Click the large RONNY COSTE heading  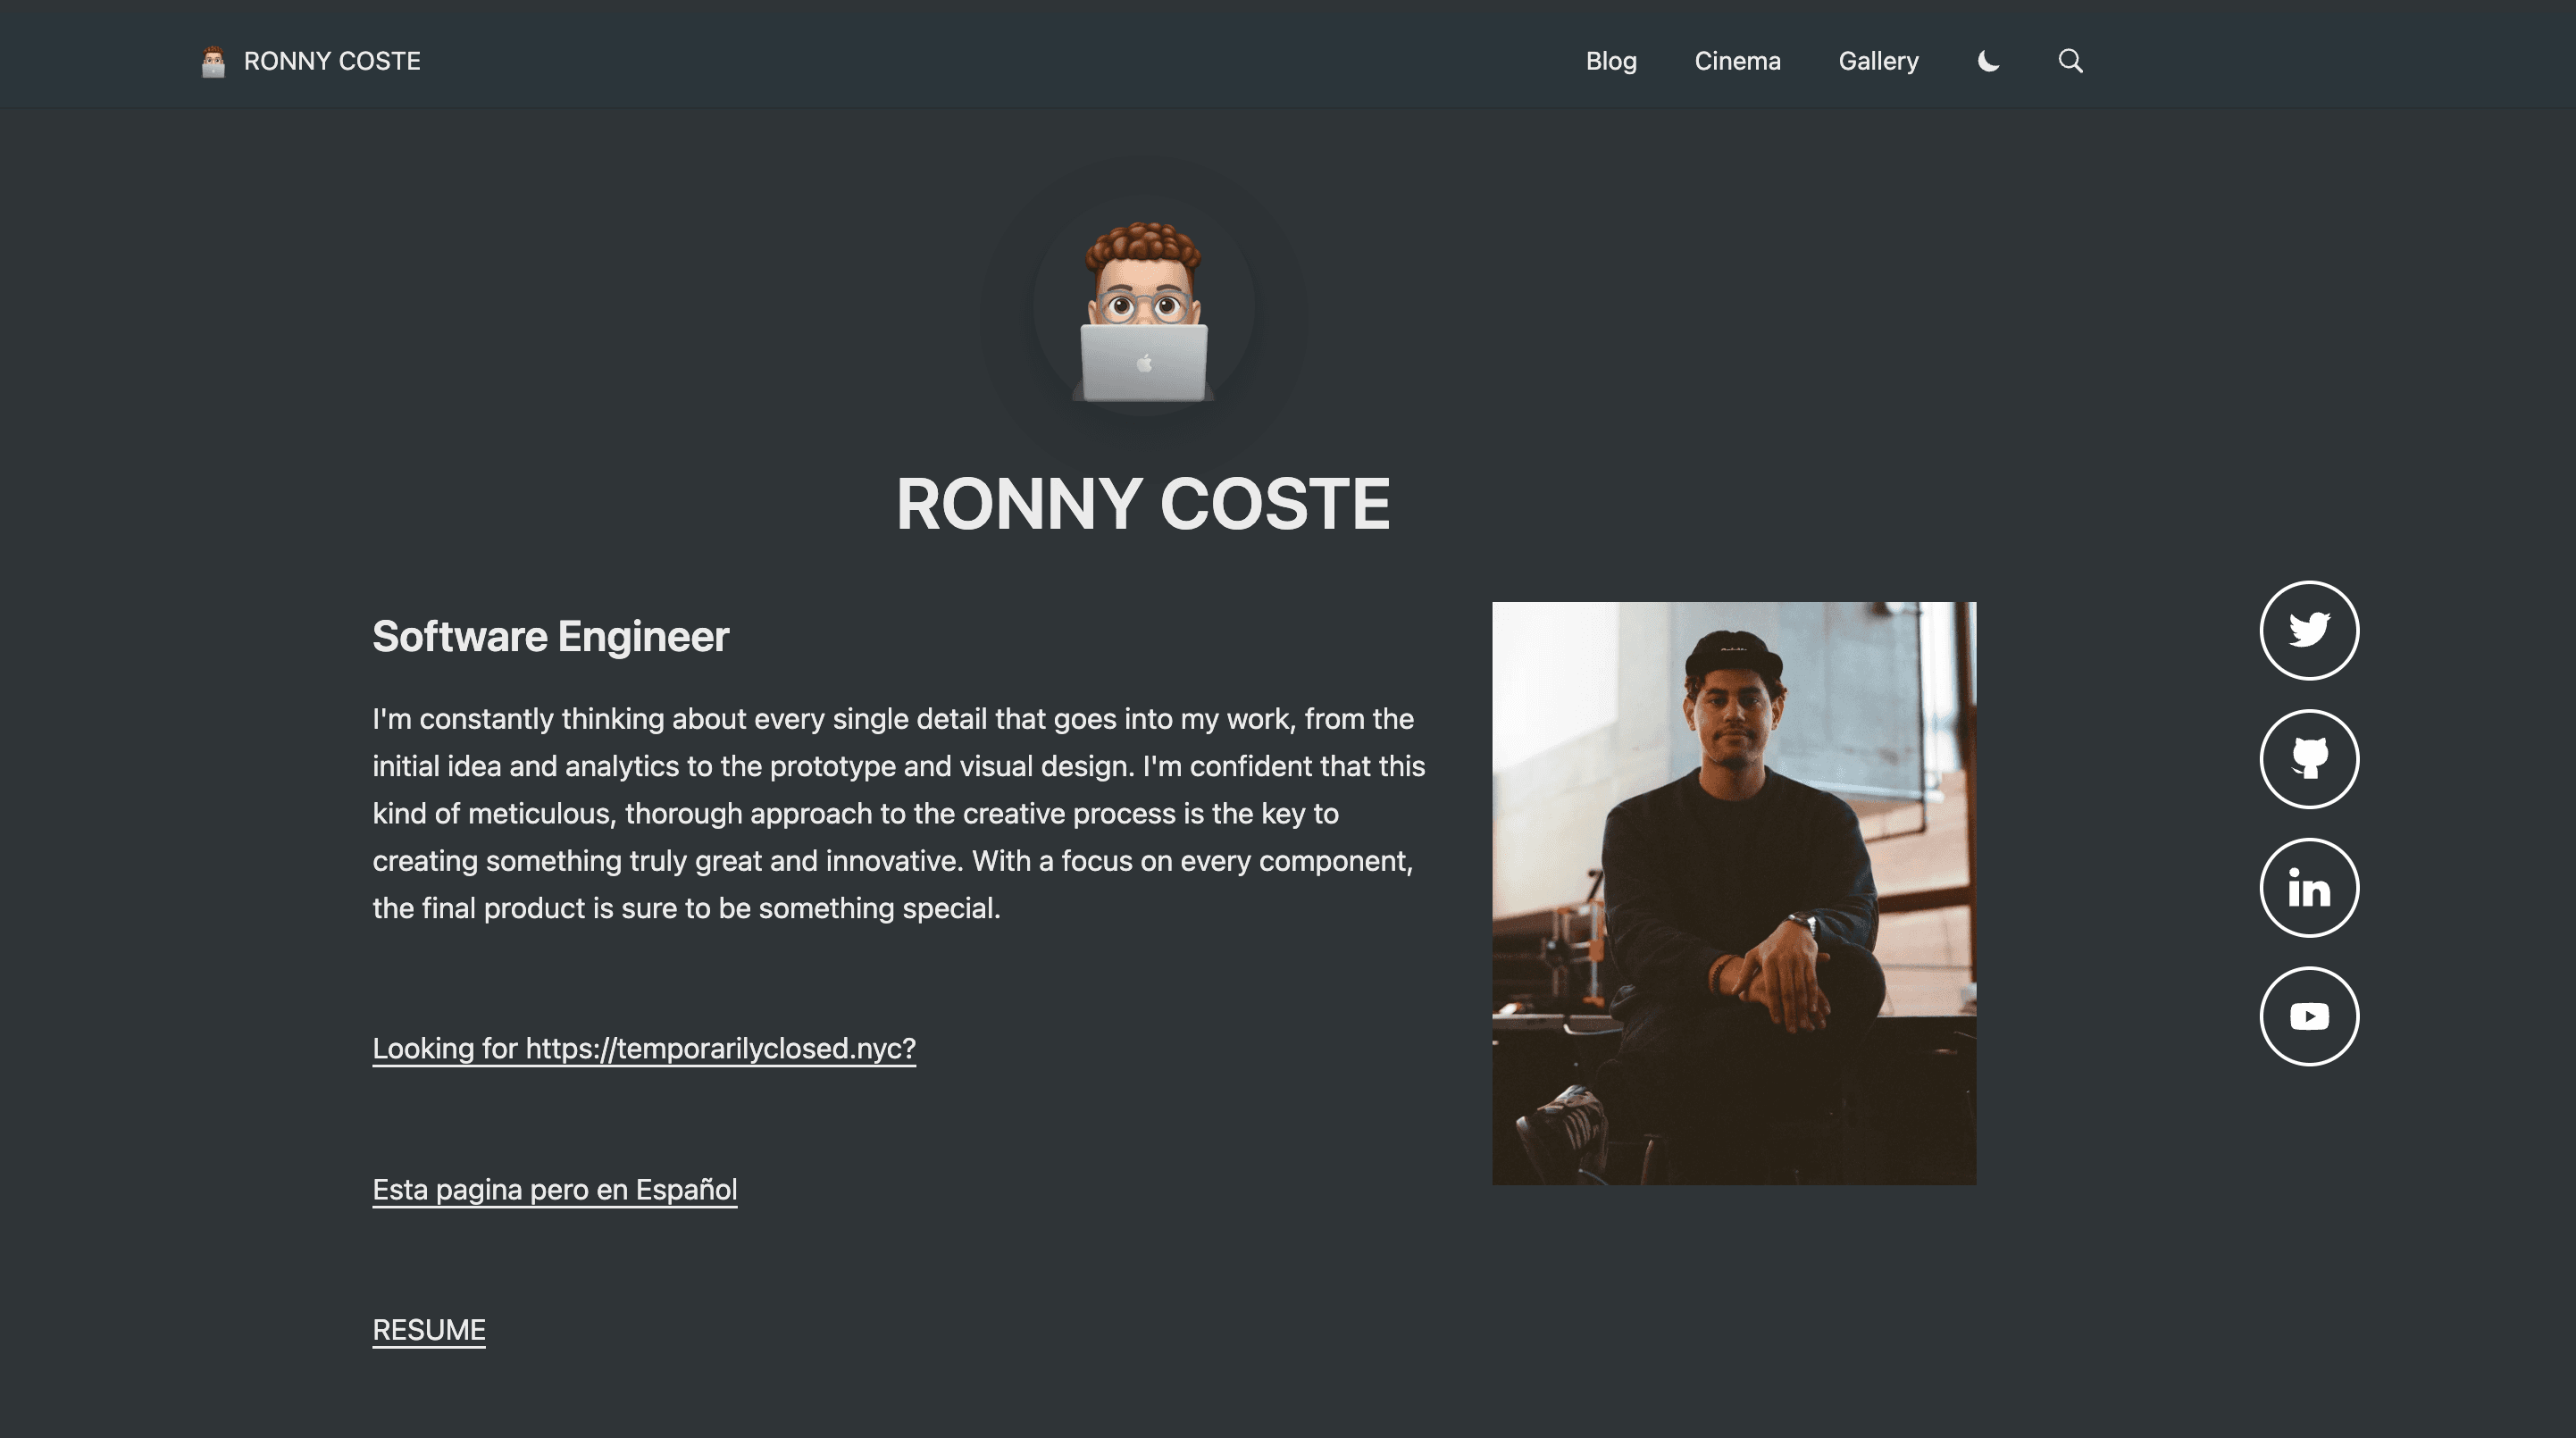coord(1143,504)
